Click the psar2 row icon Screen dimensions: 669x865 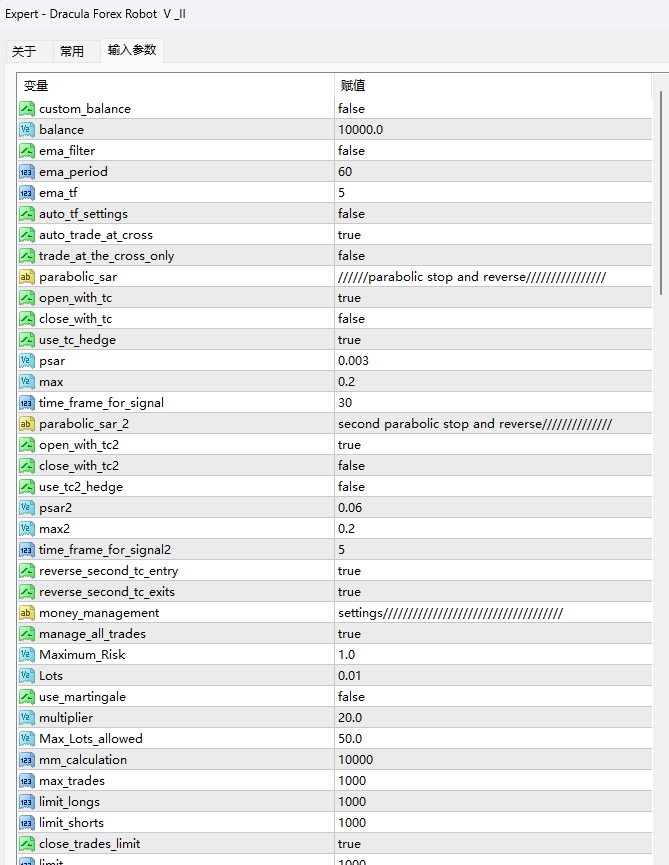(27, 508)
